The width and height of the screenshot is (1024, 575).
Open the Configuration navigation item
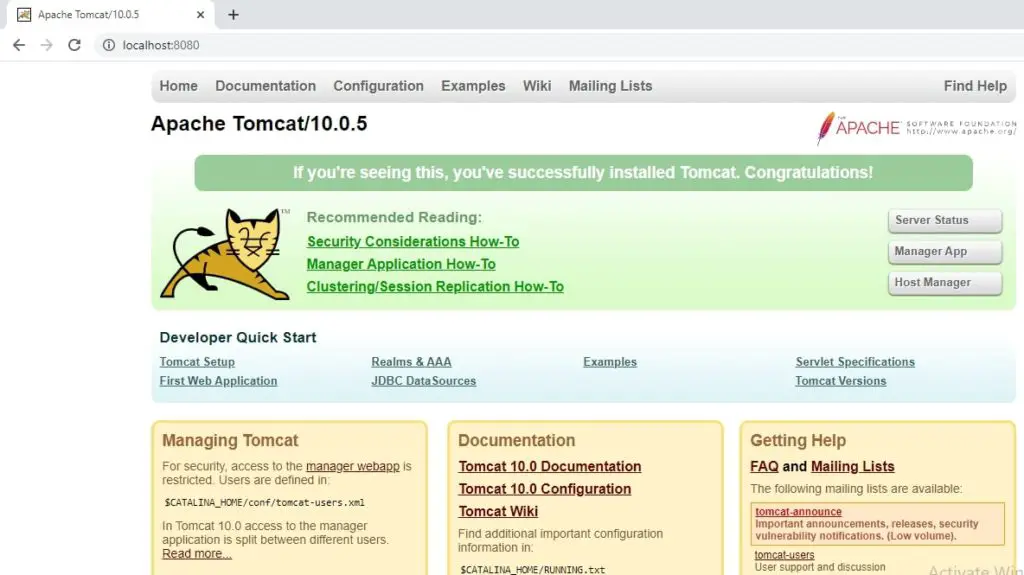[378, 86]
